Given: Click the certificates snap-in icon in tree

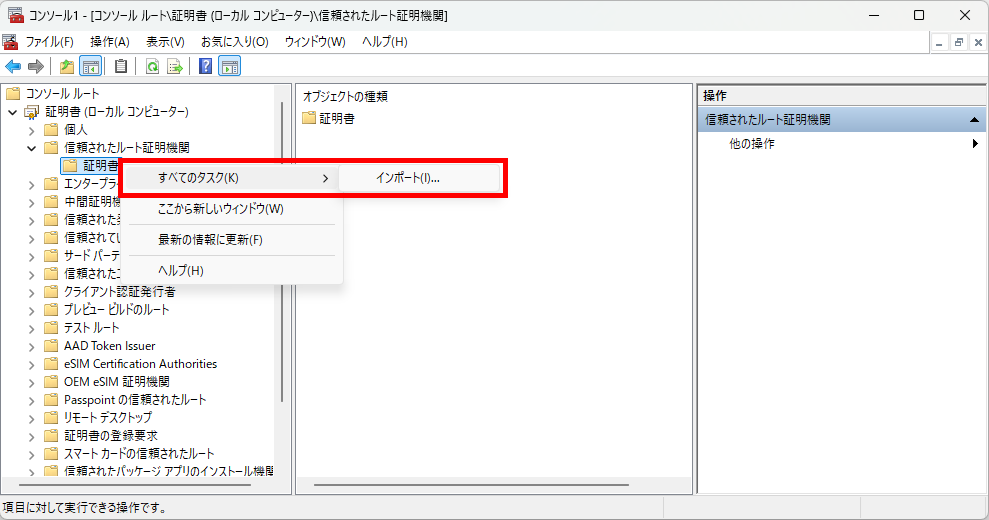Looking at the screenshot, I should (32, 112).
